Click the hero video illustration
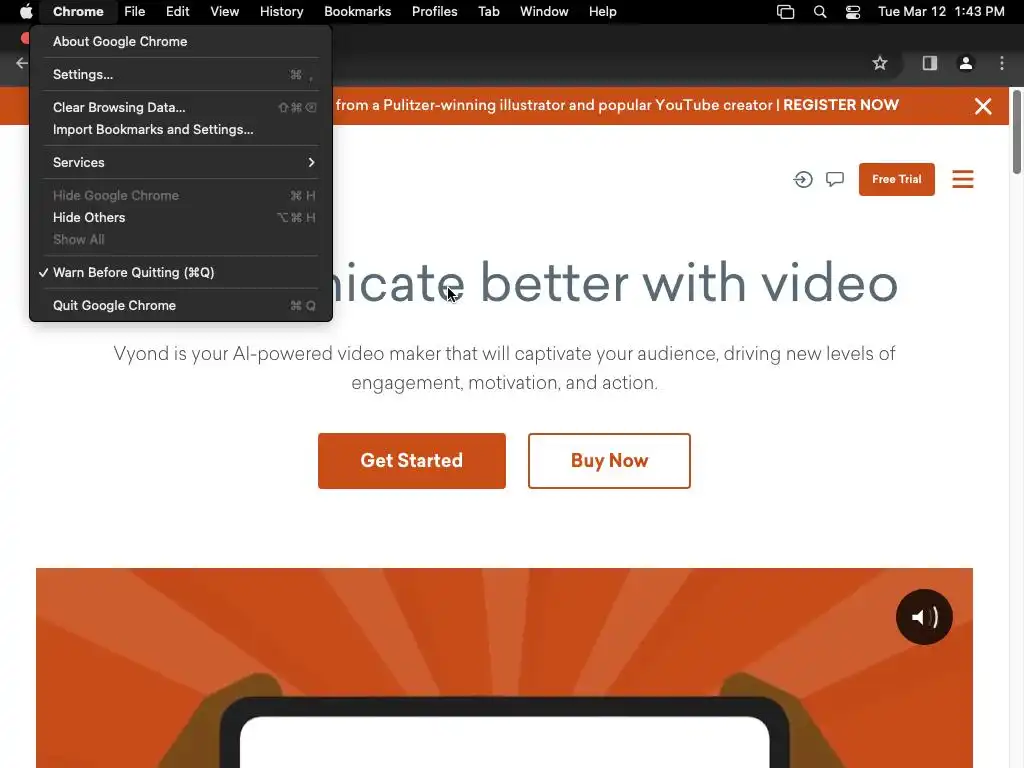Image resolution: width=1024 pixels, height=768 pixels. tap(504, 668)
